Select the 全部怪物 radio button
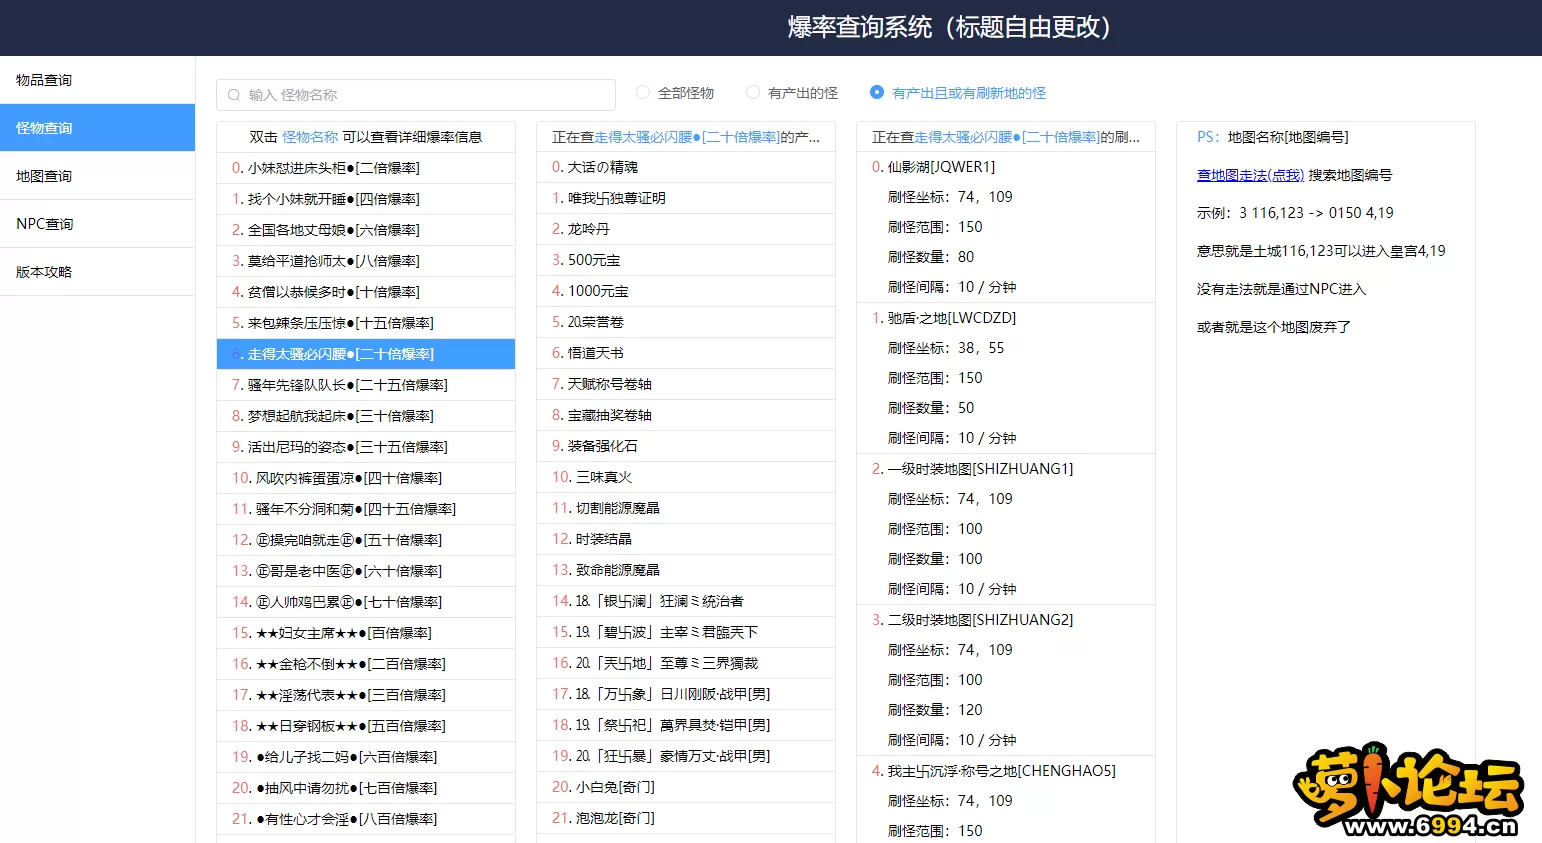Image resolution: width=1542 pixels, height=843 pixels. click(643, 92)
